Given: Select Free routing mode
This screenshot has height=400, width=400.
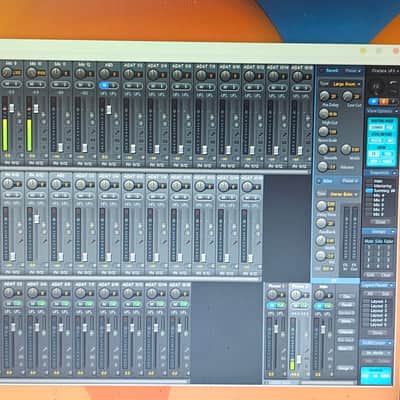Looking at the screenshot, I should (389, 127).
